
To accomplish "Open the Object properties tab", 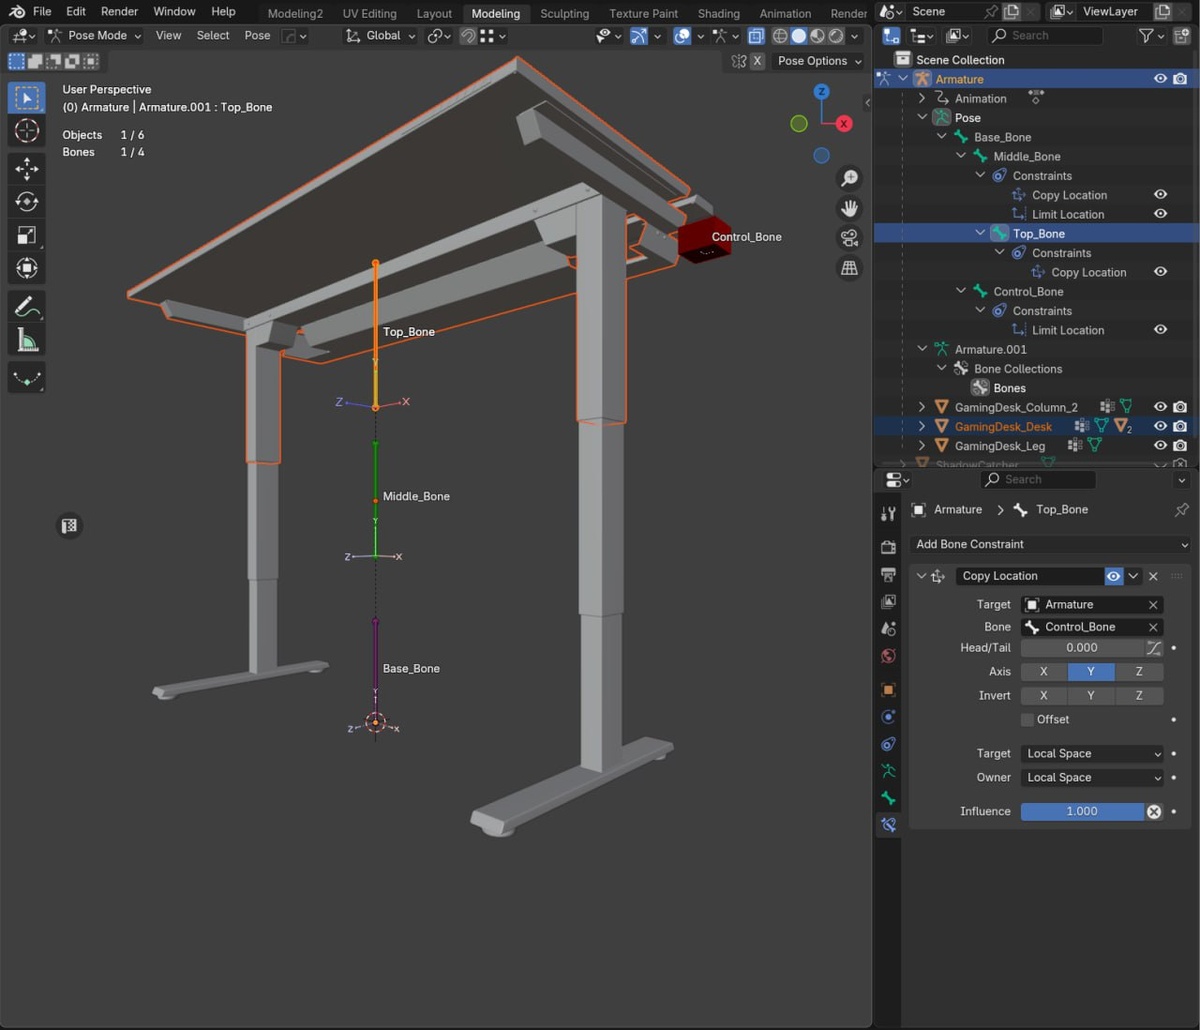I will click(888, 690).
